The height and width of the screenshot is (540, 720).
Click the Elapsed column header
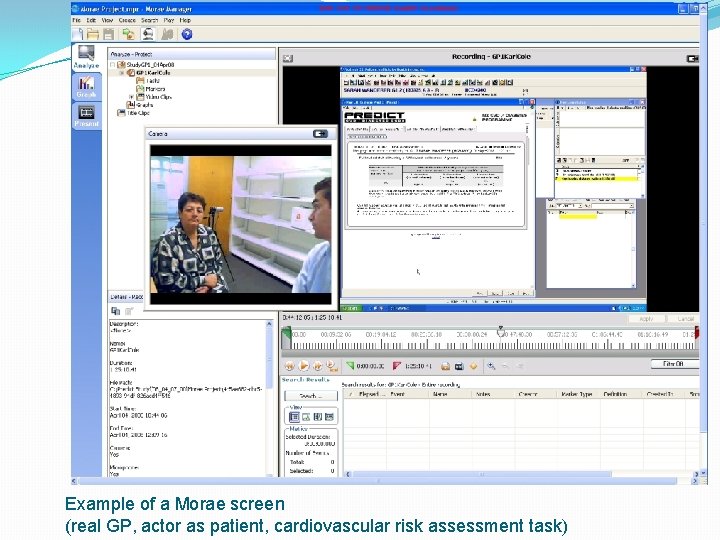click(370, 394)
